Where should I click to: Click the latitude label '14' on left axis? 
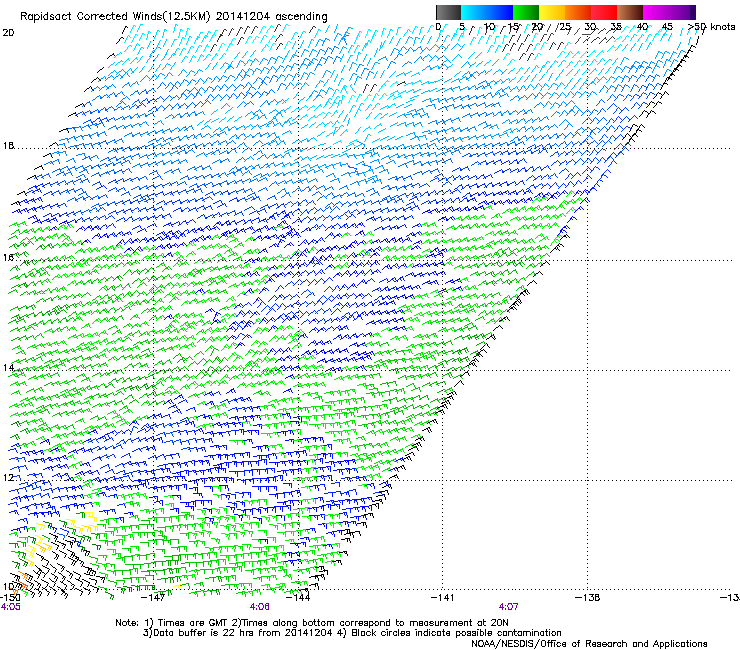click(8, 367)
